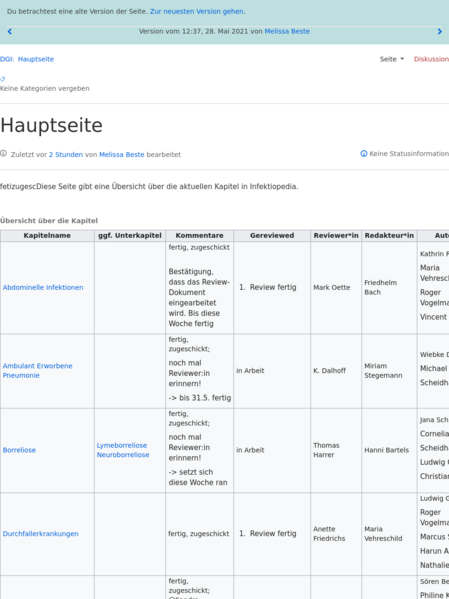Click Melissa Beste link below page title
The width and height of the screenshot is (449, 599).
[122, 155]
